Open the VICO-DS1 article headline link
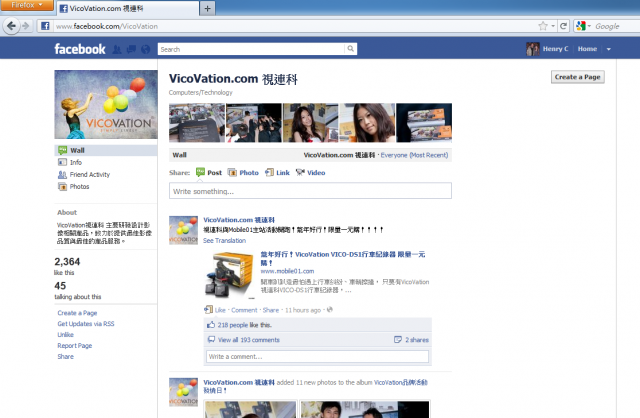 (x=343, y=258)
